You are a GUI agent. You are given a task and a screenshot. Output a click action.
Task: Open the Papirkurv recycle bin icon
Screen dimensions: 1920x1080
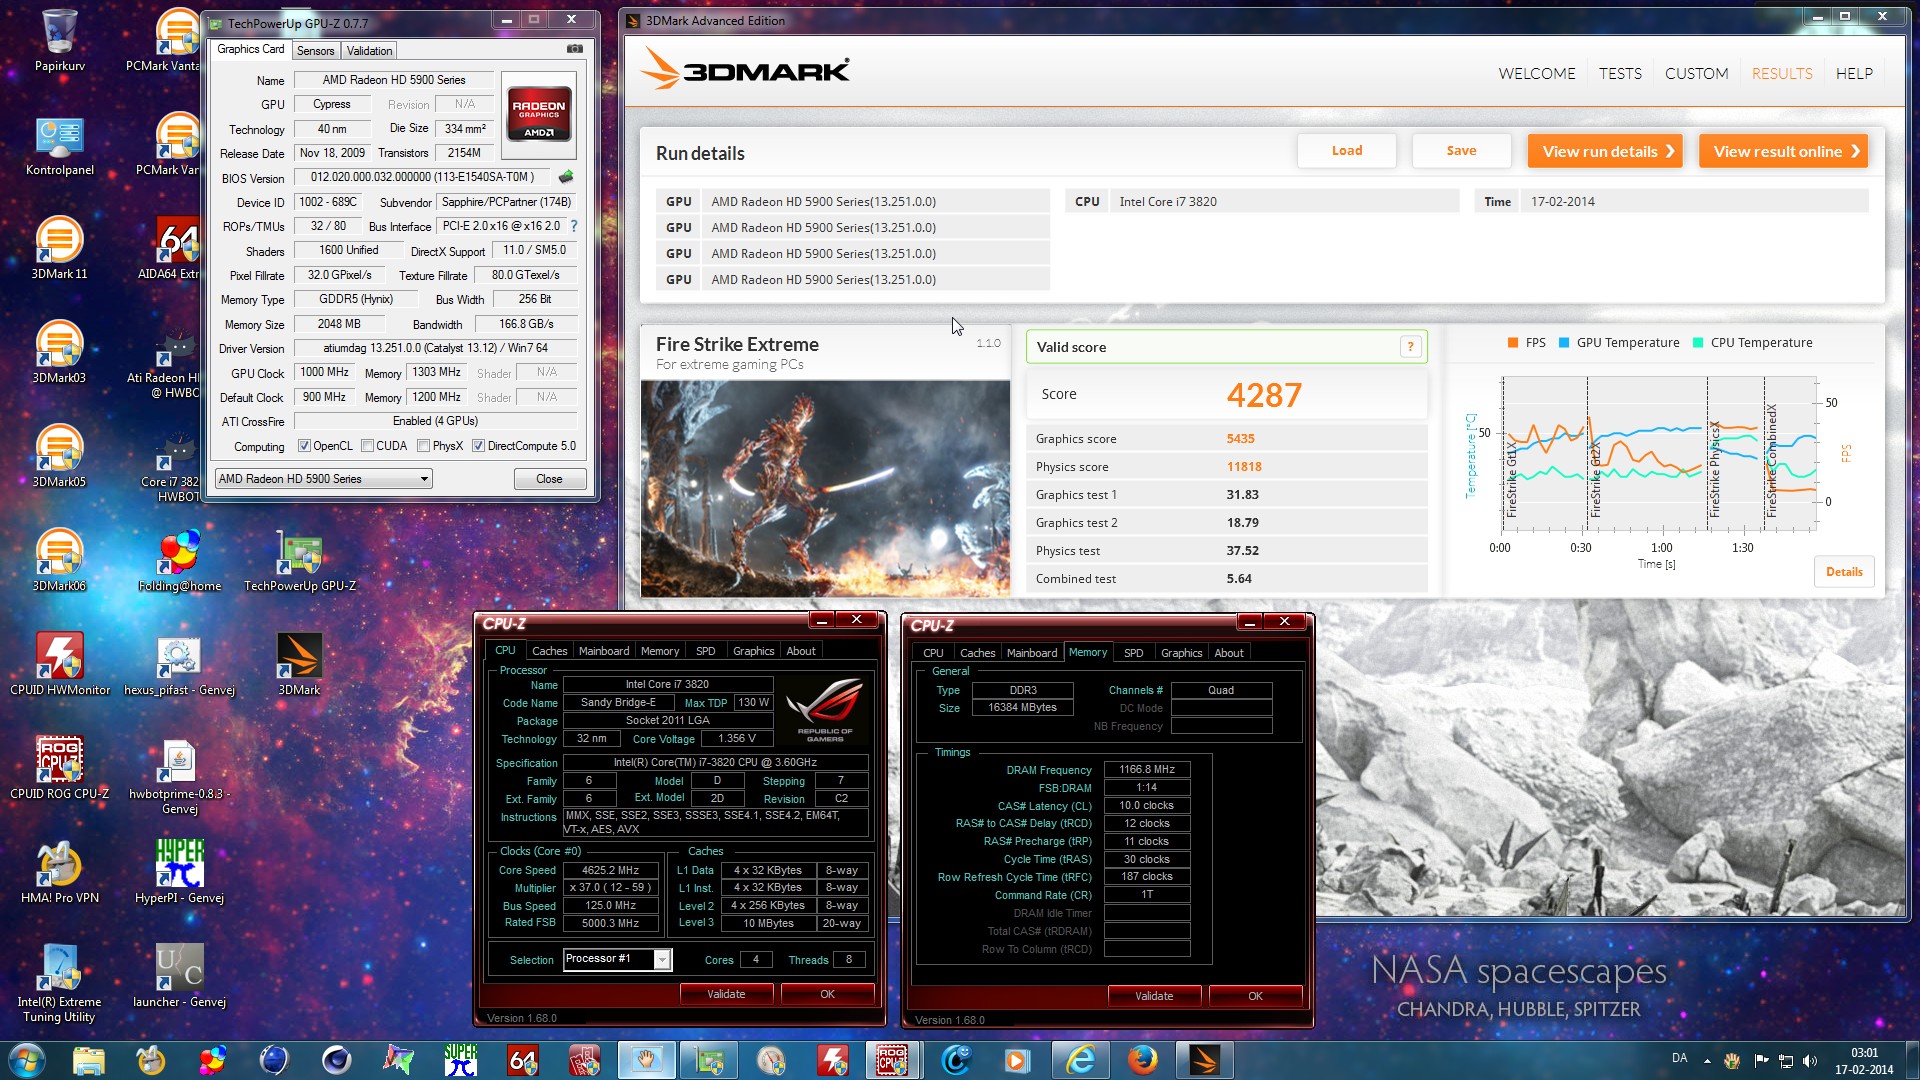[59, 40]
